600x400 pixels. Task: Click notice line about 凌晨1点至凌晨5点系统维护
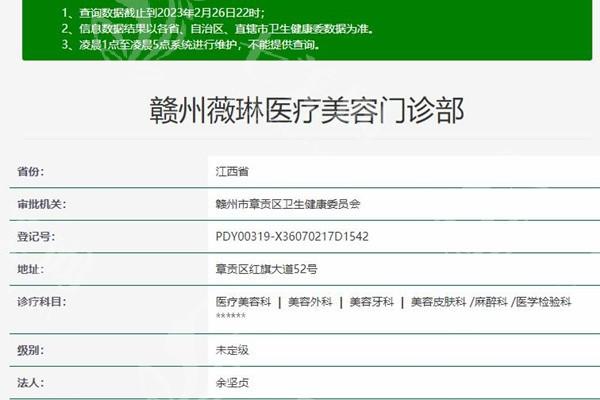191,45
